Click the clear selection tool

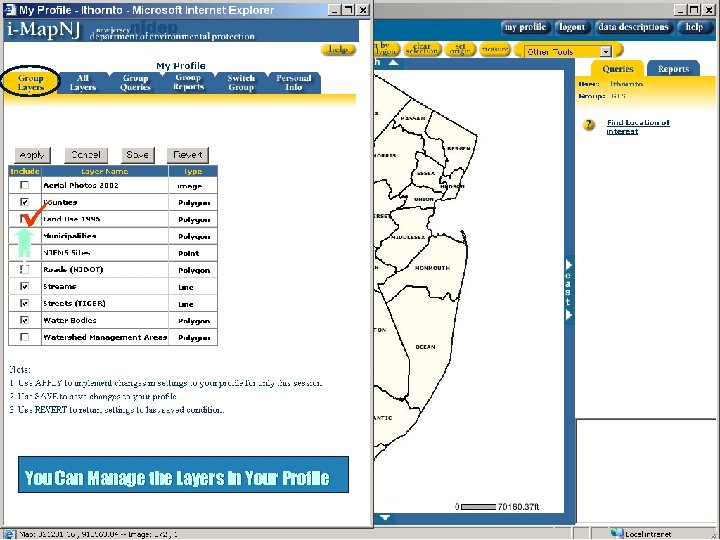(422, 49)
